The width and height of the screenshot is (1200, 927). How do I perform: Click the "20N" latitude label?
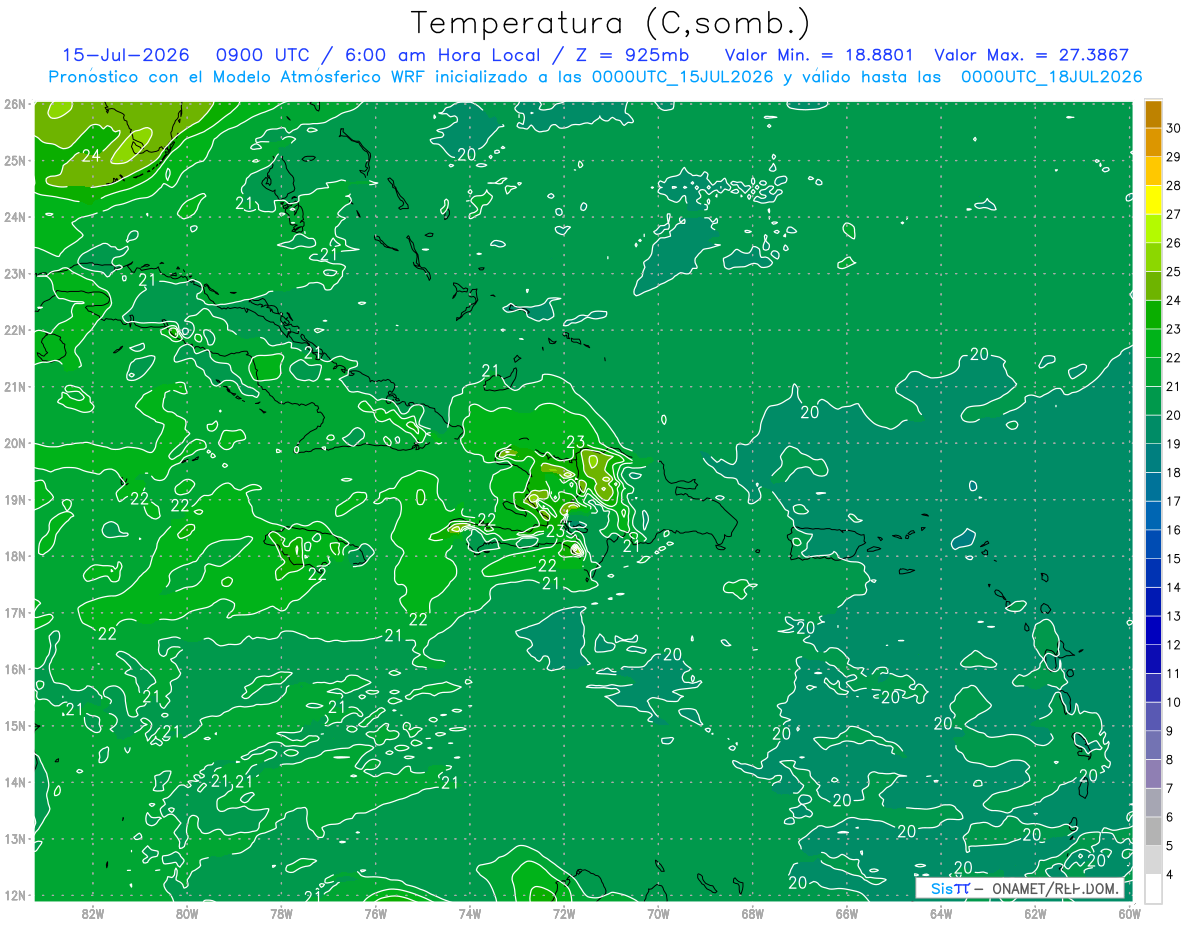(15, 443)
